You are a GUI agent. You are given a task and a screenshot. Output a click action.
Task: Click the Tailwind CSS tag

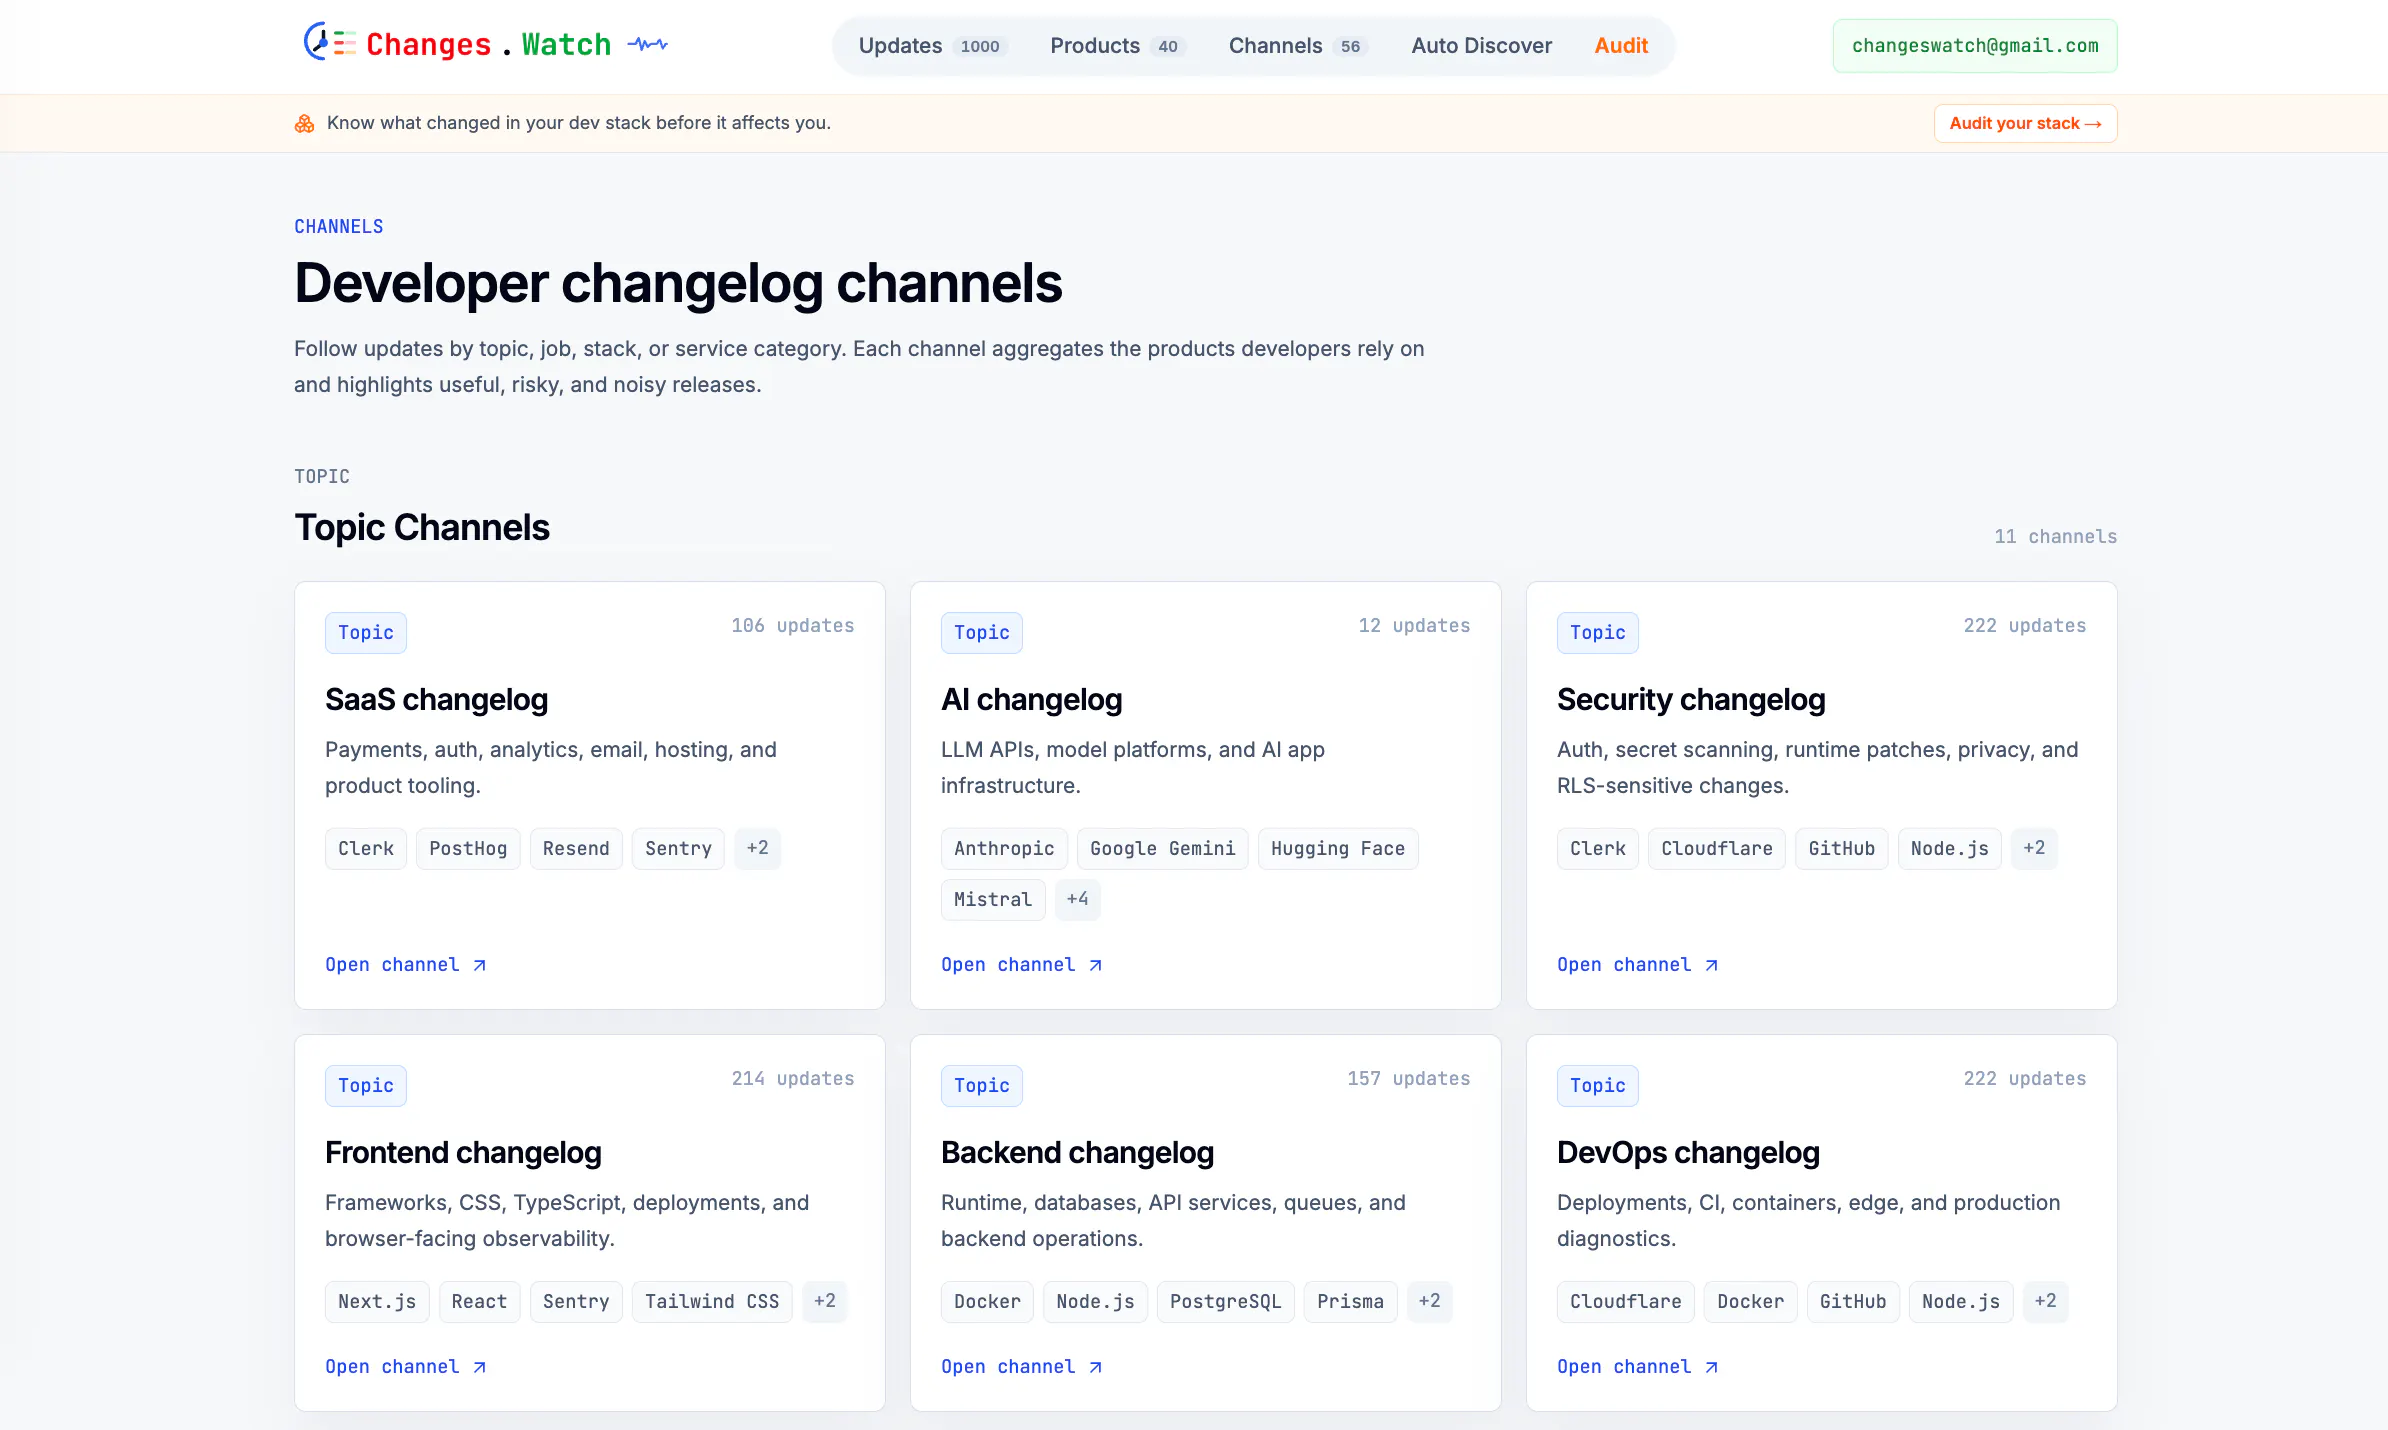click(x=712, y=1302)
